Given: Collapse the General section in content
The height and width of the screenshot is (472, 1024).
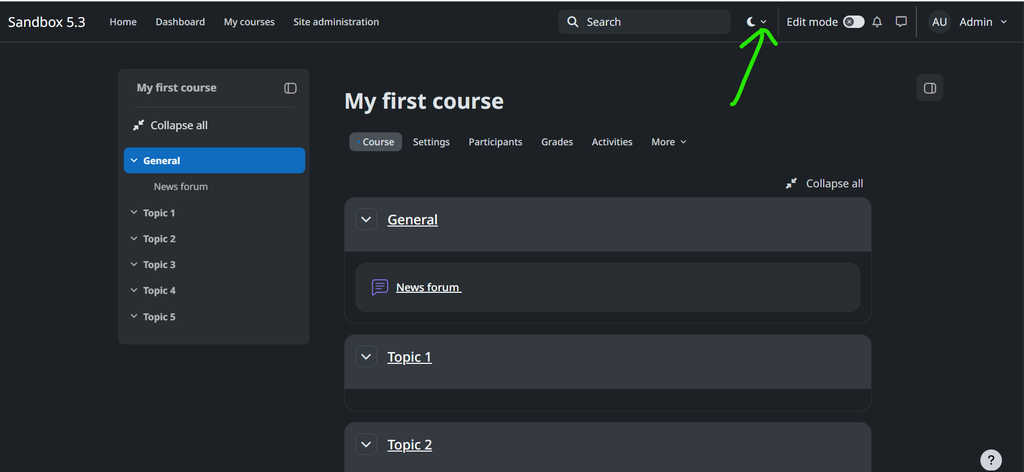Looking at the screenshot, I should click(x=366, y=219).
